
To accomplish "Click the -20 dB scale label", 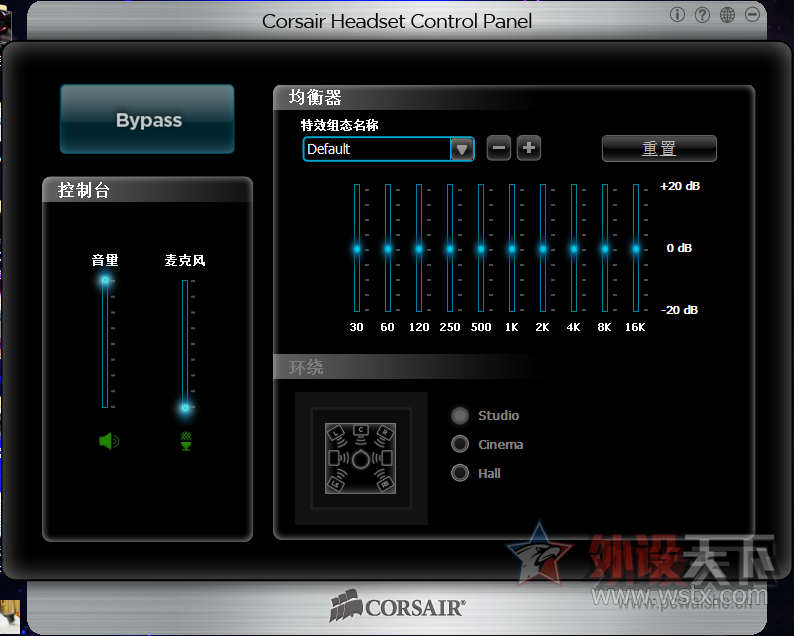I will [x=680, y=310].
